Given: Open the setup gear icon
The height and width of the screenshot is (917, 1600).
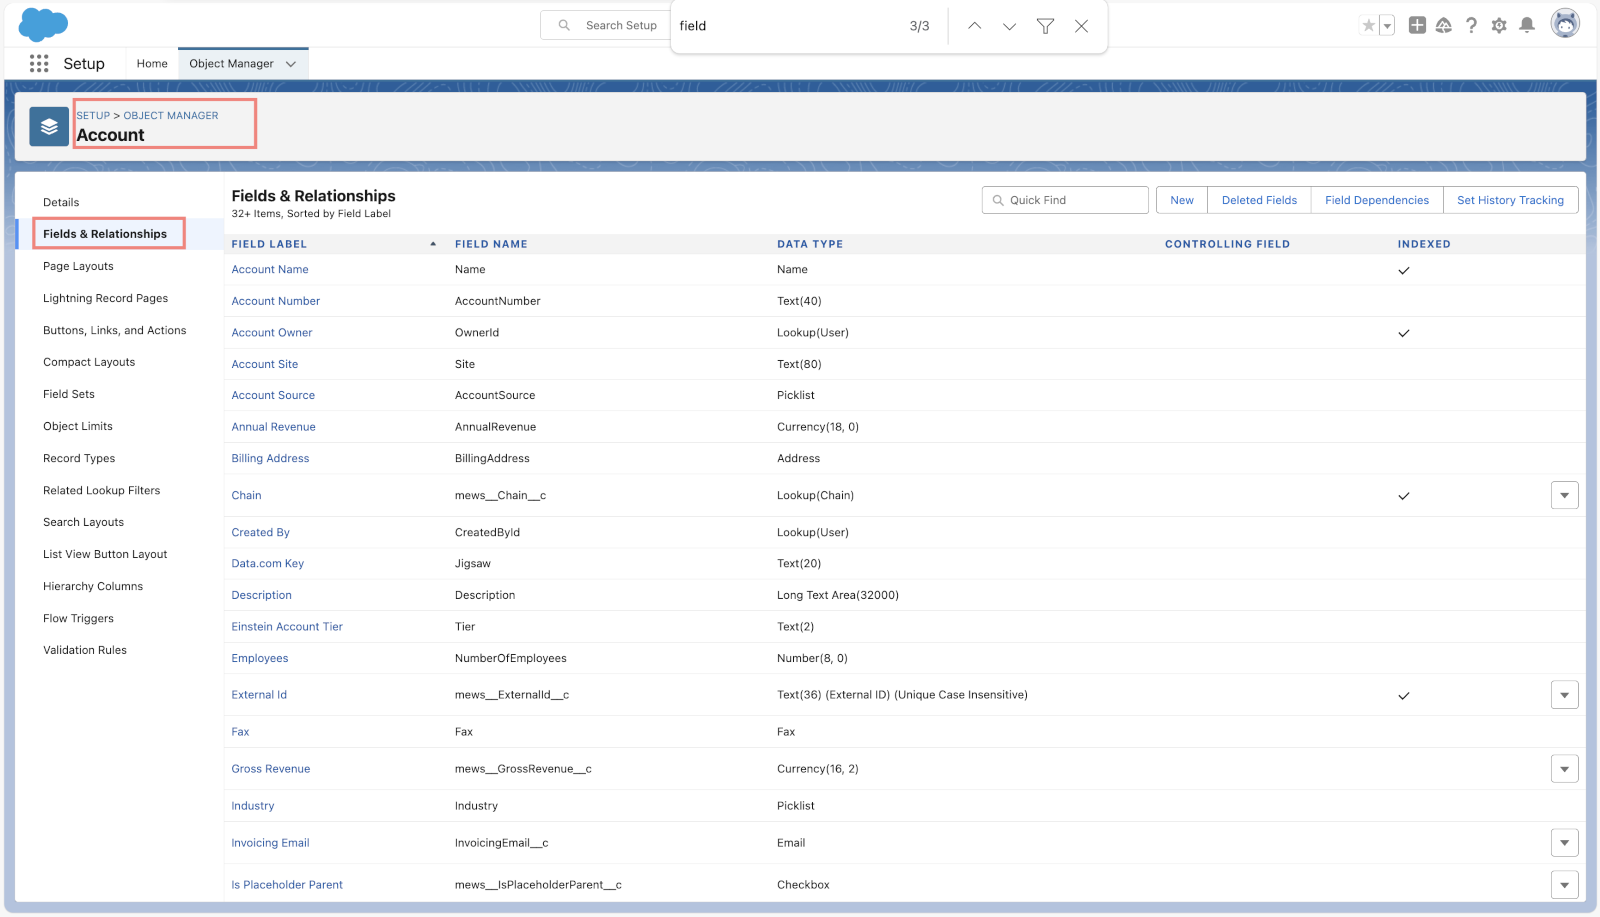Looking at the screenshot, I should (1499, 25).
